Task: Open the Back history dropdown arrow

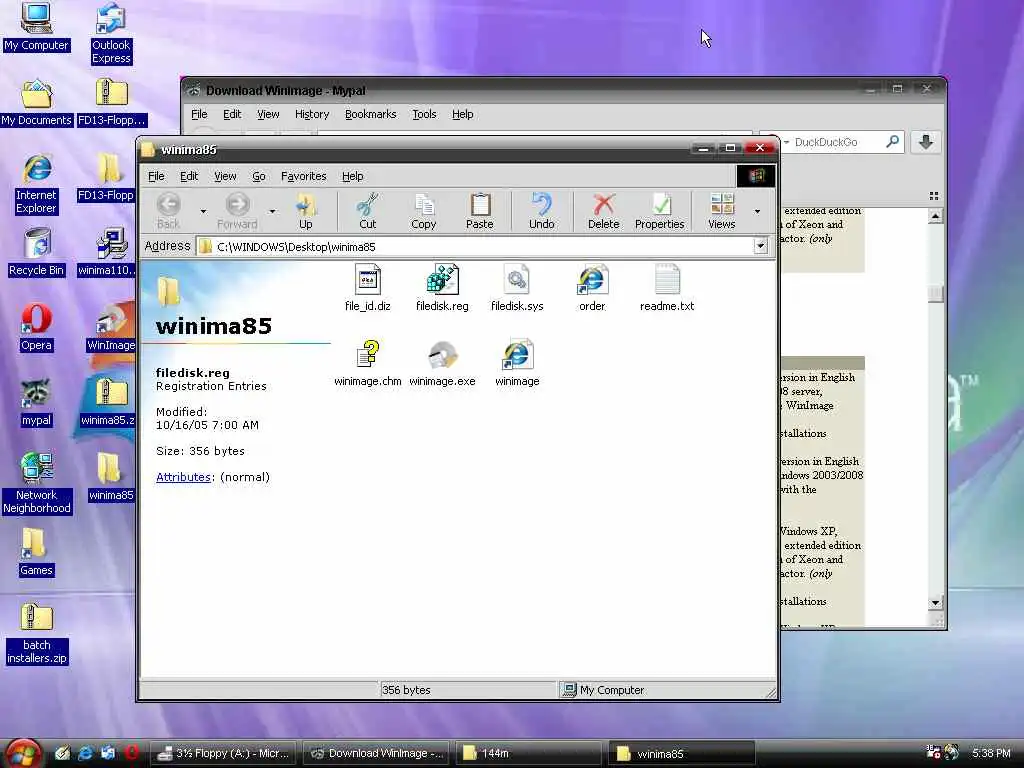Action: [x=203, y=211]
